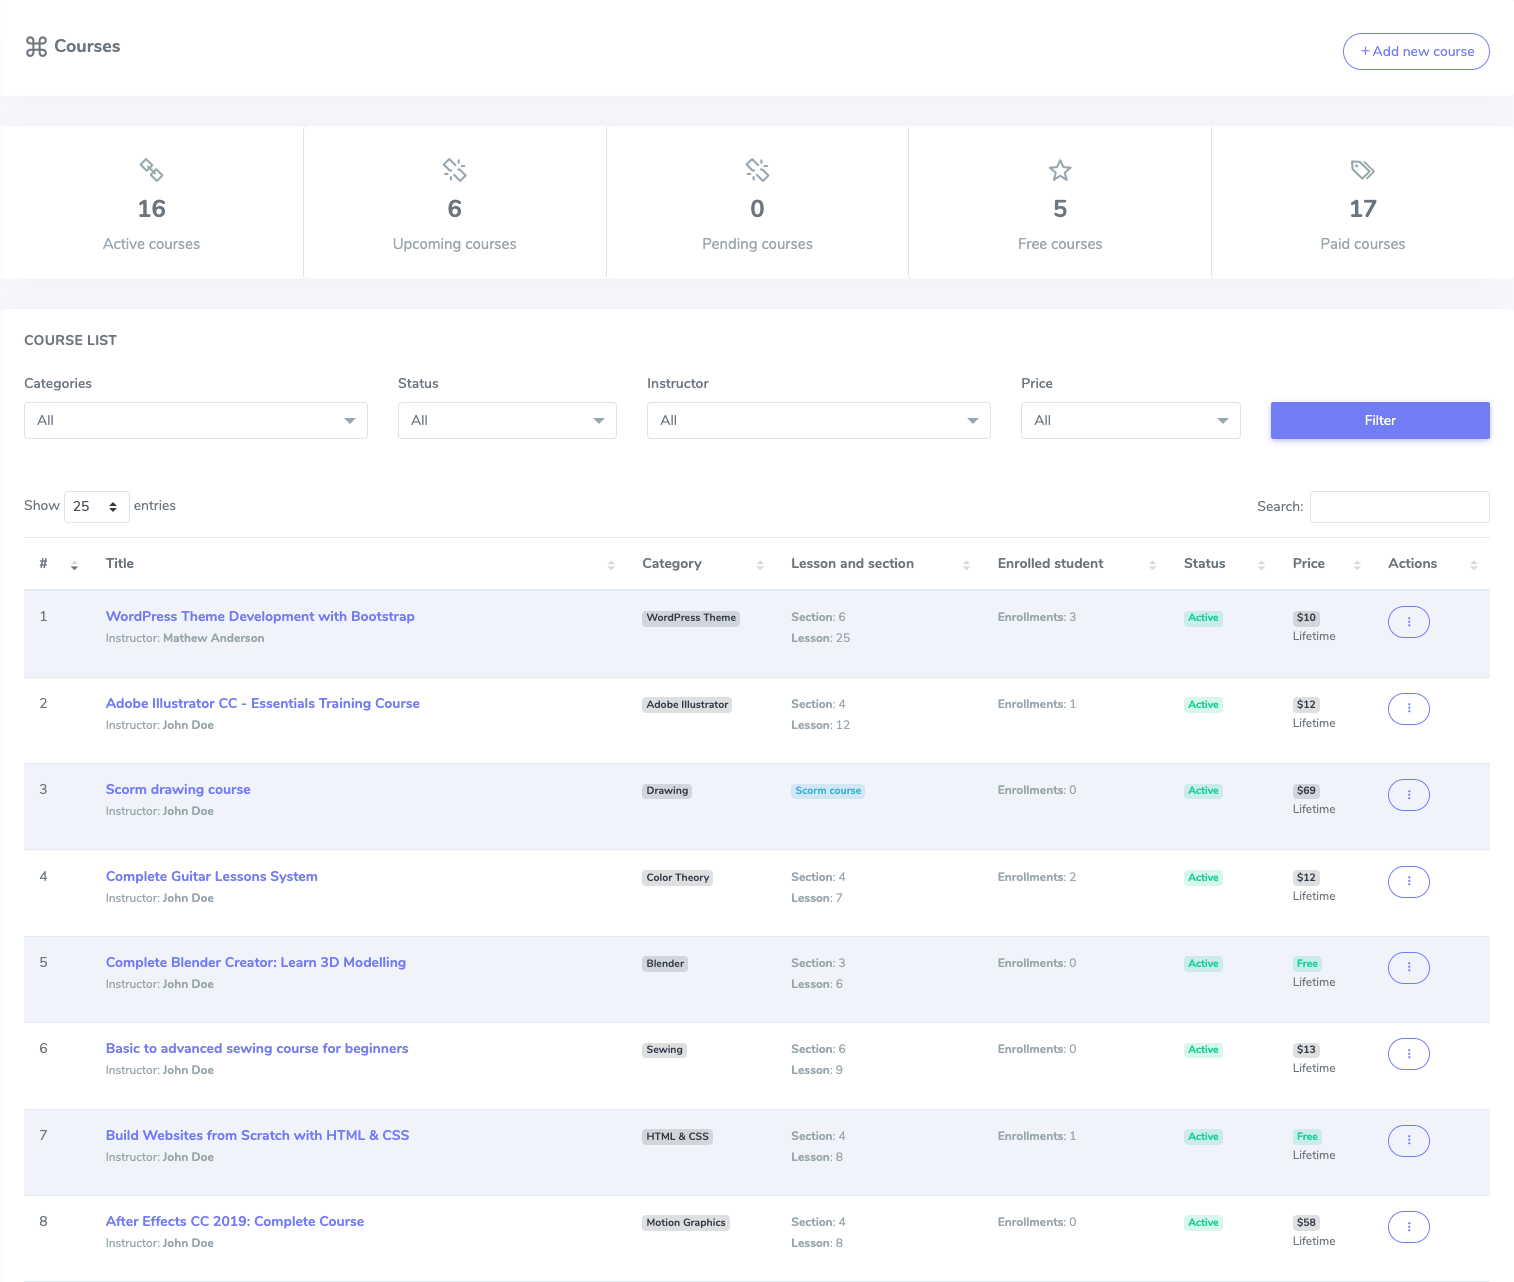Viewport: 1514px width, 1282px height.
Task: Open actions menu for Complete Blender Creator course
Action: [1408, 968]
